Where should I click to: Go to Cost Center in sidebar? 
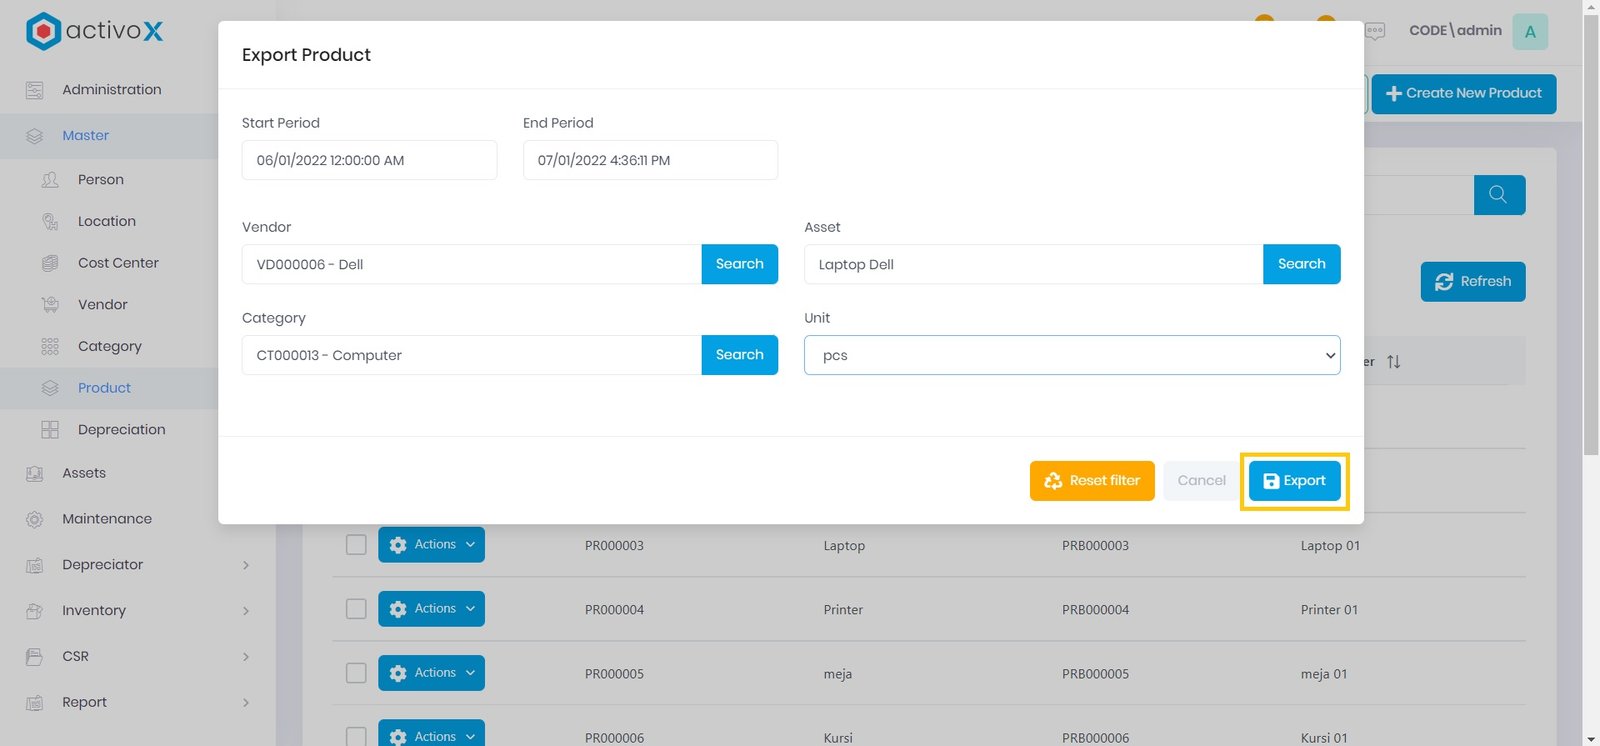118,263
